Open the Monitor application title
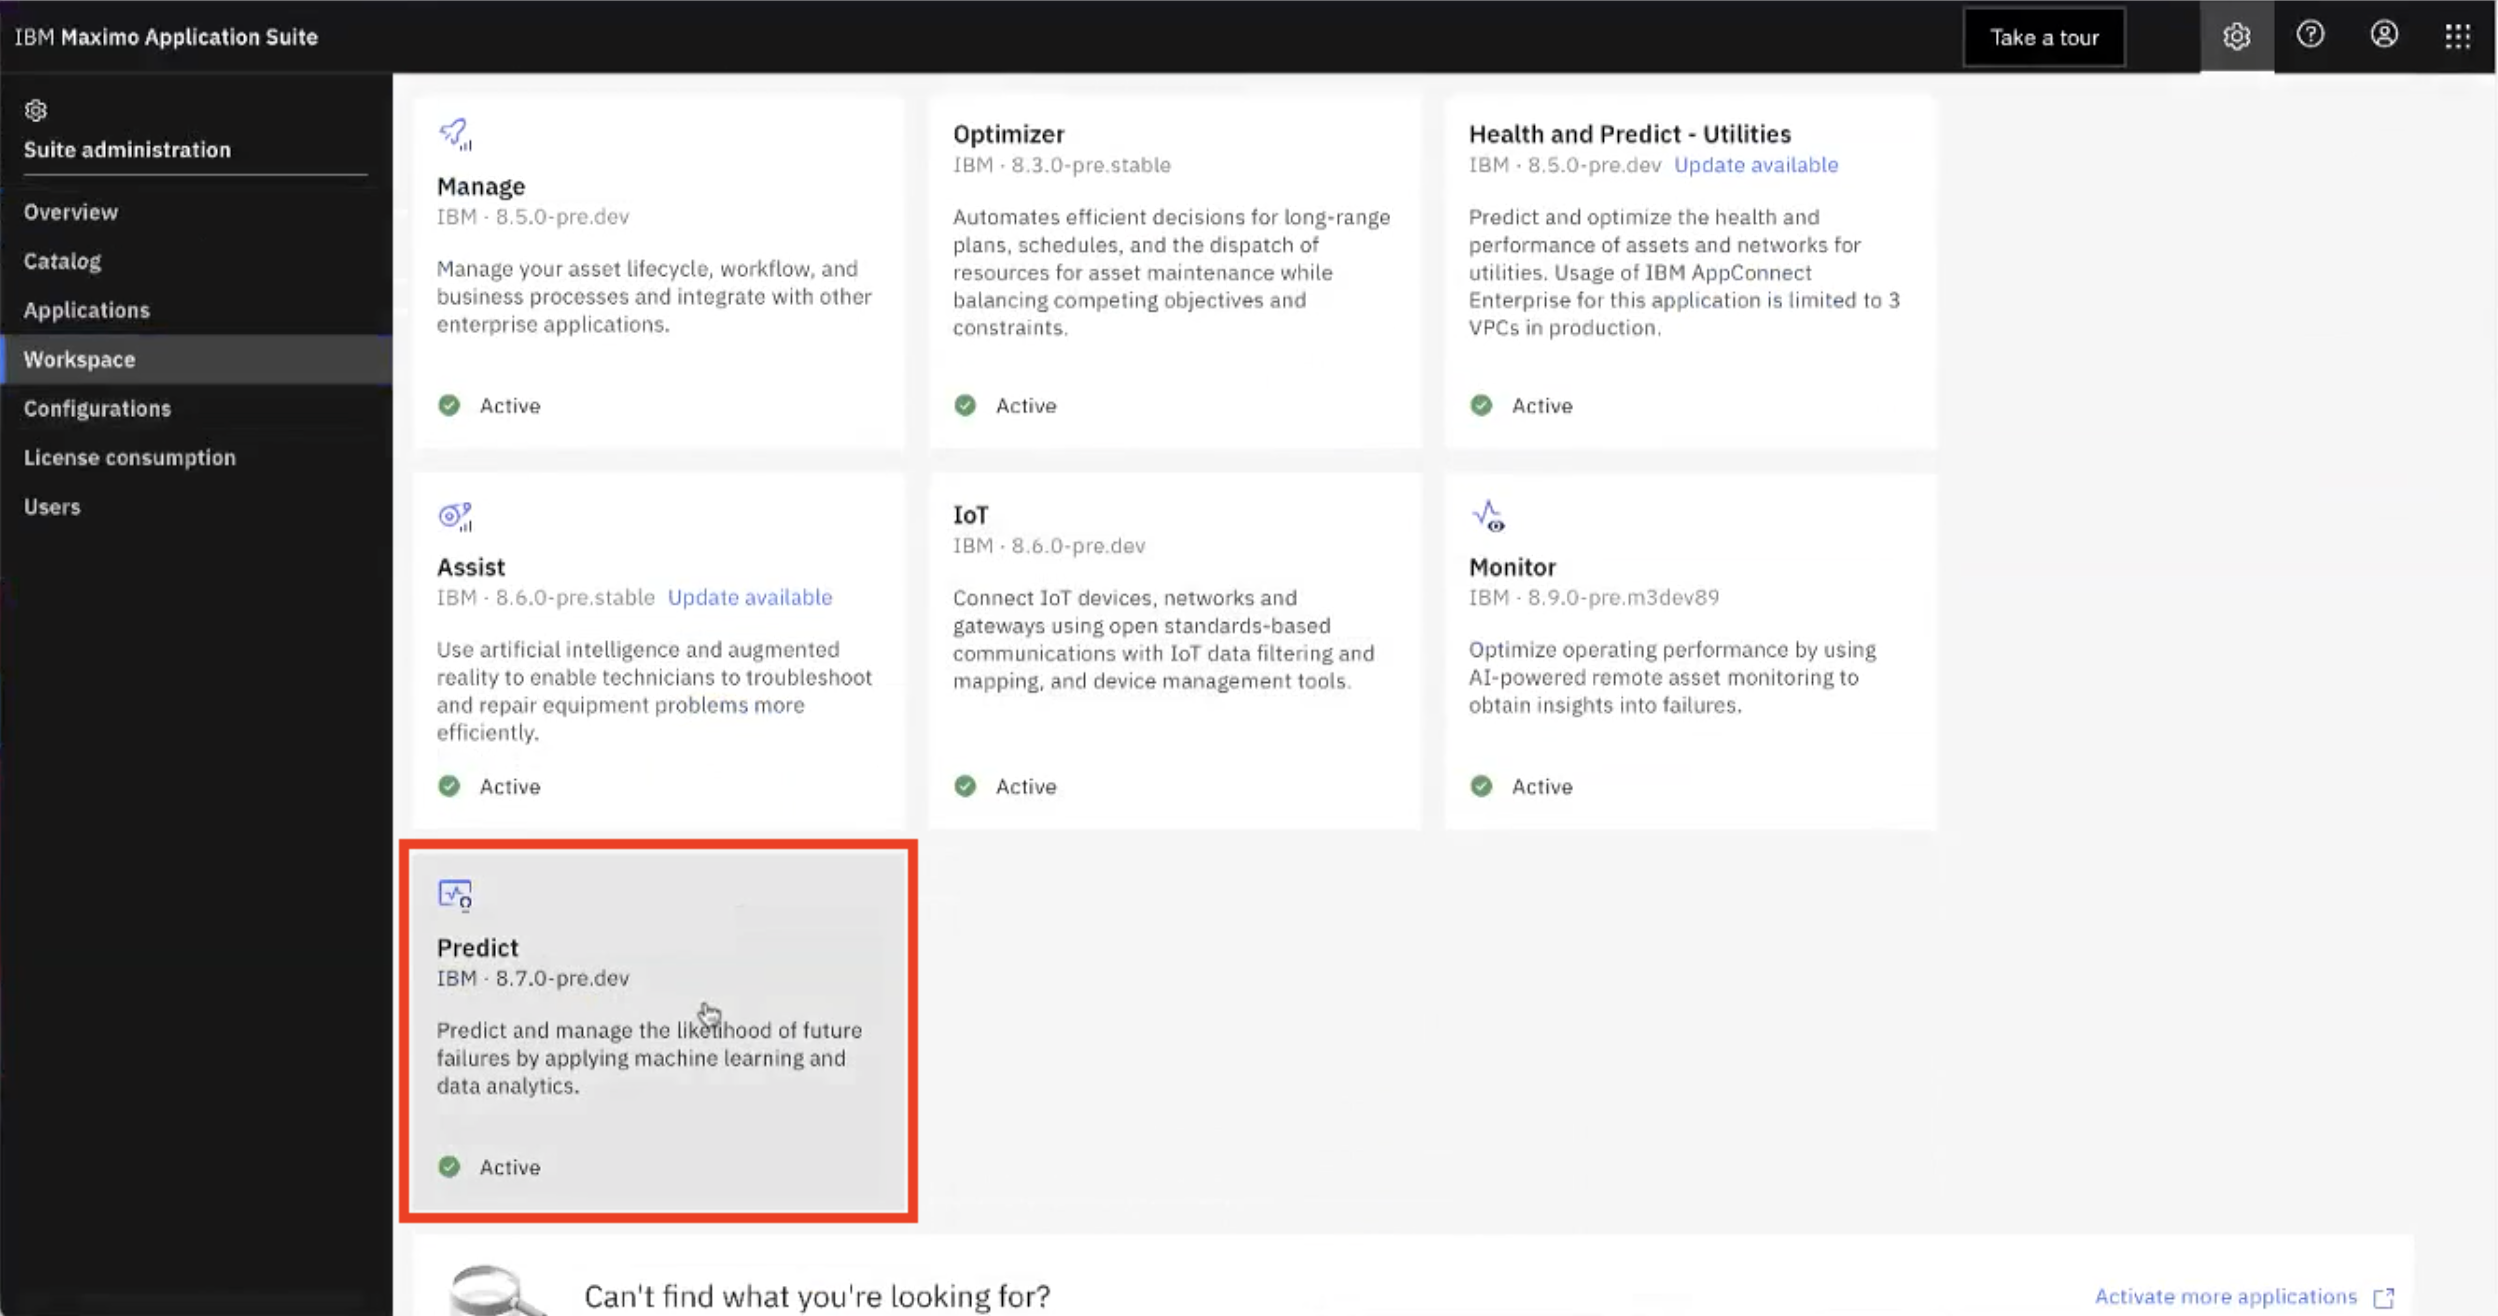This screenshot has height=1316, width=2498. [1512, 567]
